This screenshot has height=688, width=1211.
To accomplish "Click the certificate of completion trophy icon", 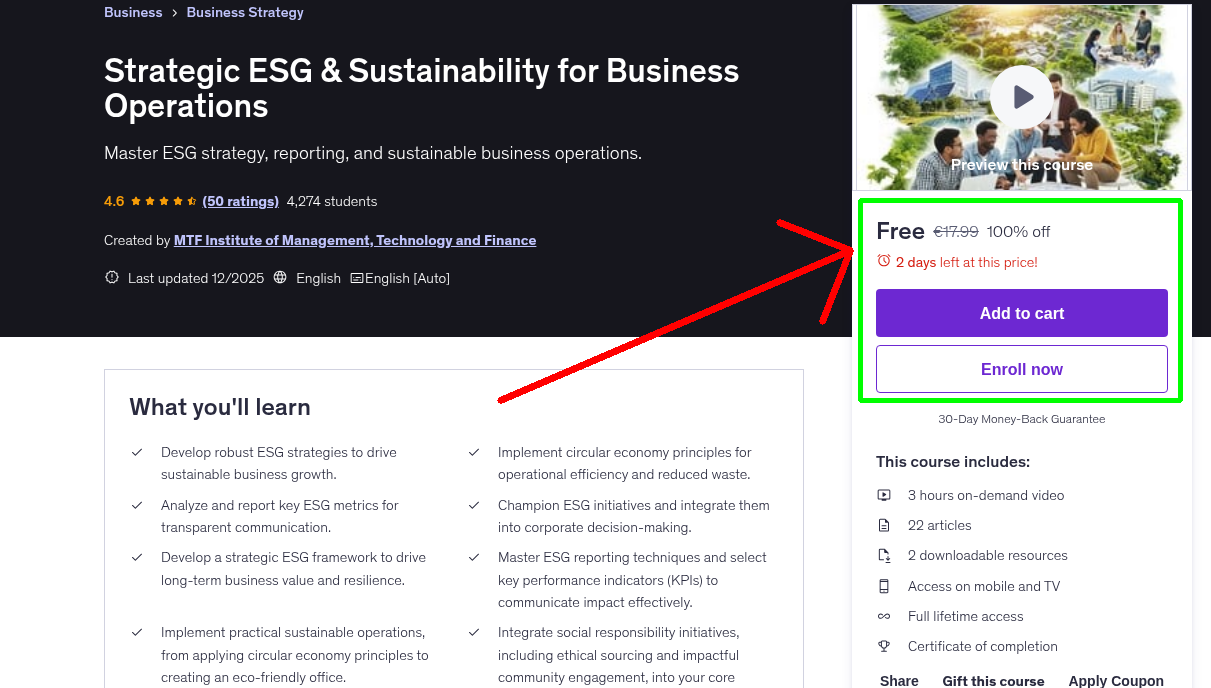I will [x=884, y=646].
